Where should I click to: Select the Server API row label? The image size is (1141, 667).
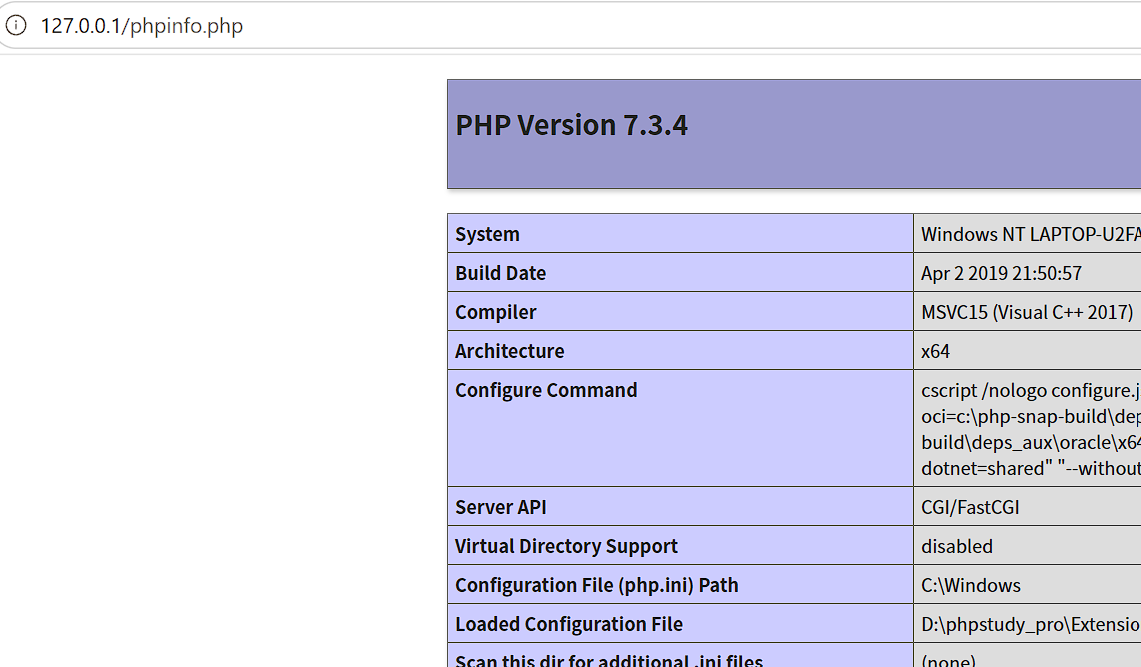click(501, 507)
